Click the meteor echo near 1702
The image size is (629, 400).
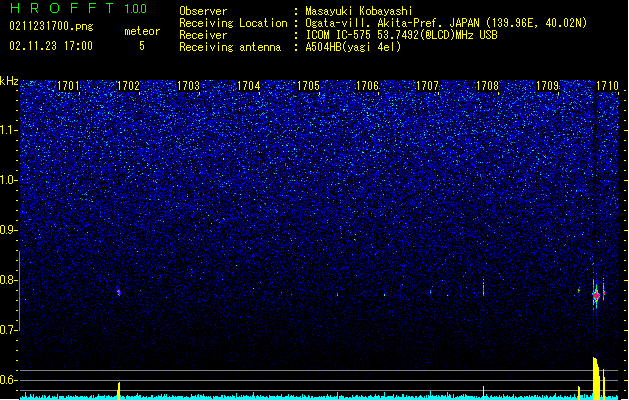[x=119, y=292]
